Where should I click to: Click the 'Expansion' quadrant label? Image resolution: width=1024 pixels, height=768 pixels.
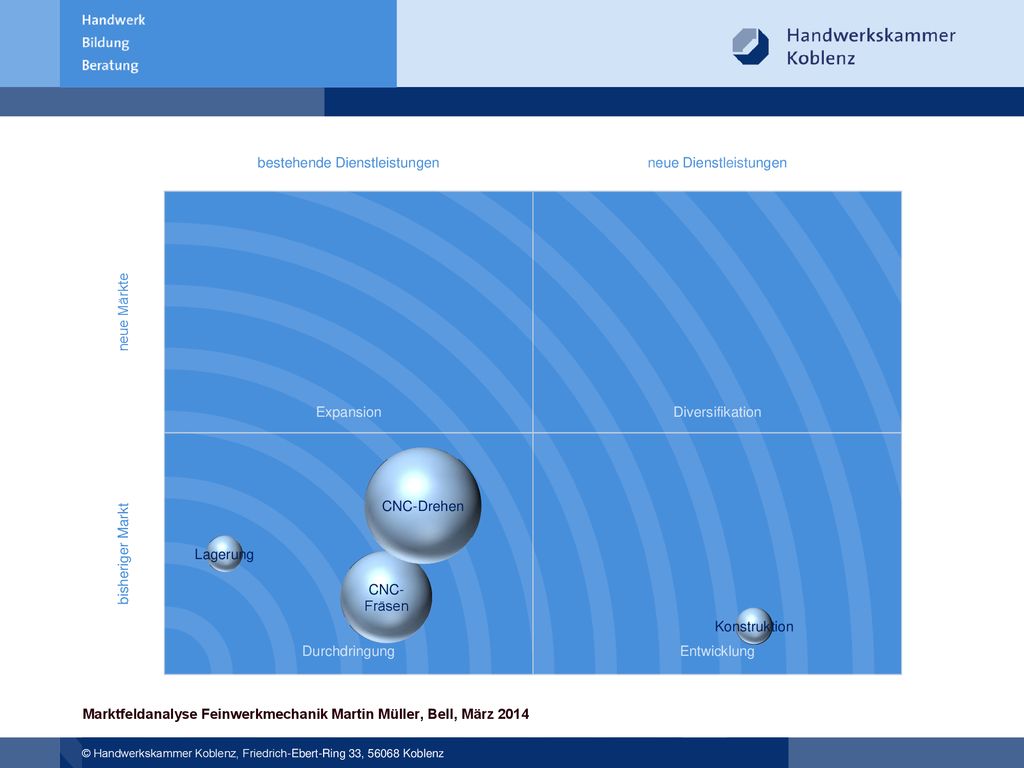click(349, 412)
